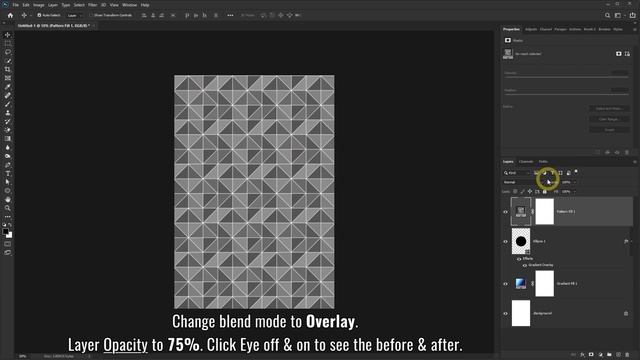Select the Clone Stamp tool
This screenshot has width=640, height=360.
click(x=7, y=113)
